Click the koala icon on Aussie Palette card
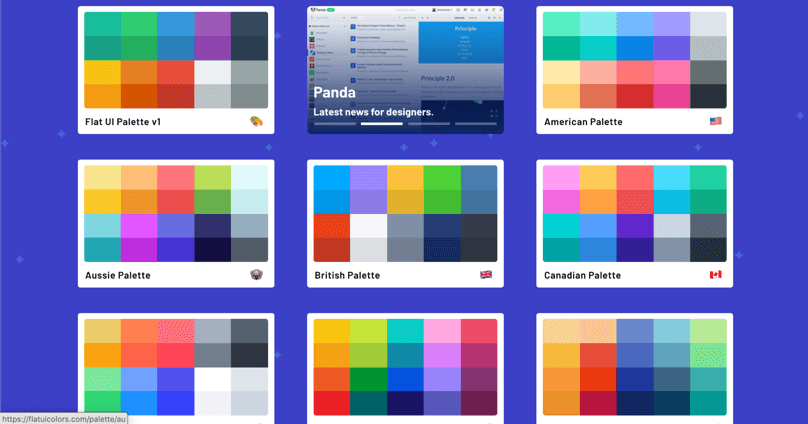The image size is (808, 424). tap(256, 275)
